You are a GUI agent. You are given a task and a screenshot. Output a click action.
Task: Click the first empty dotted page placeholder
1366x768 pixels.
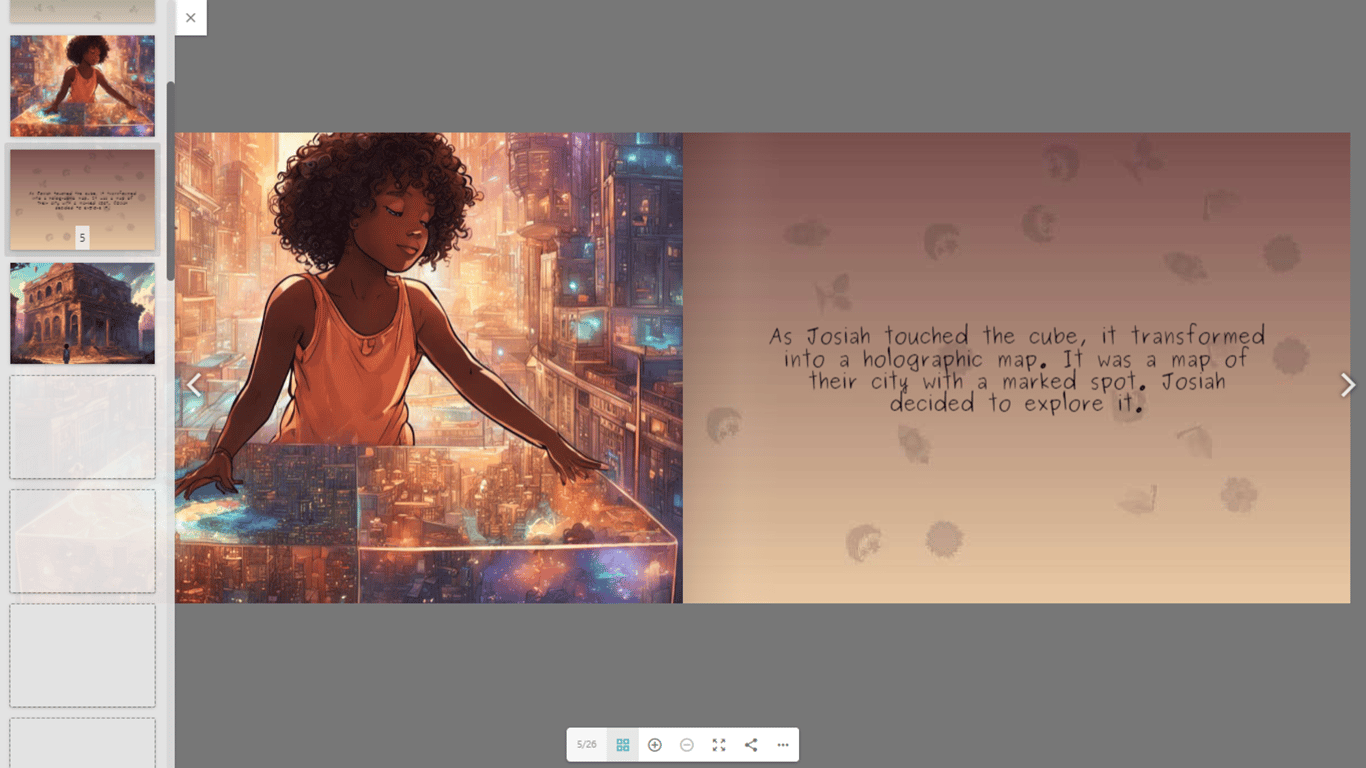(x=82, y=427)
